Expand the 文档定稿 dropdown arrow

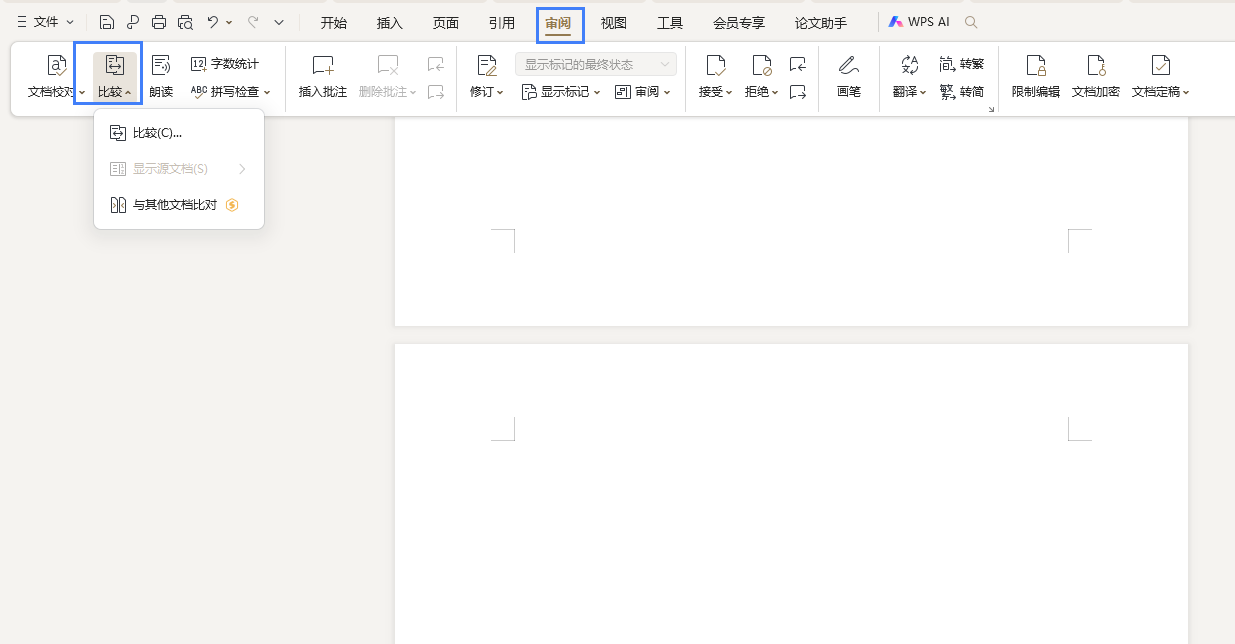1186,92
